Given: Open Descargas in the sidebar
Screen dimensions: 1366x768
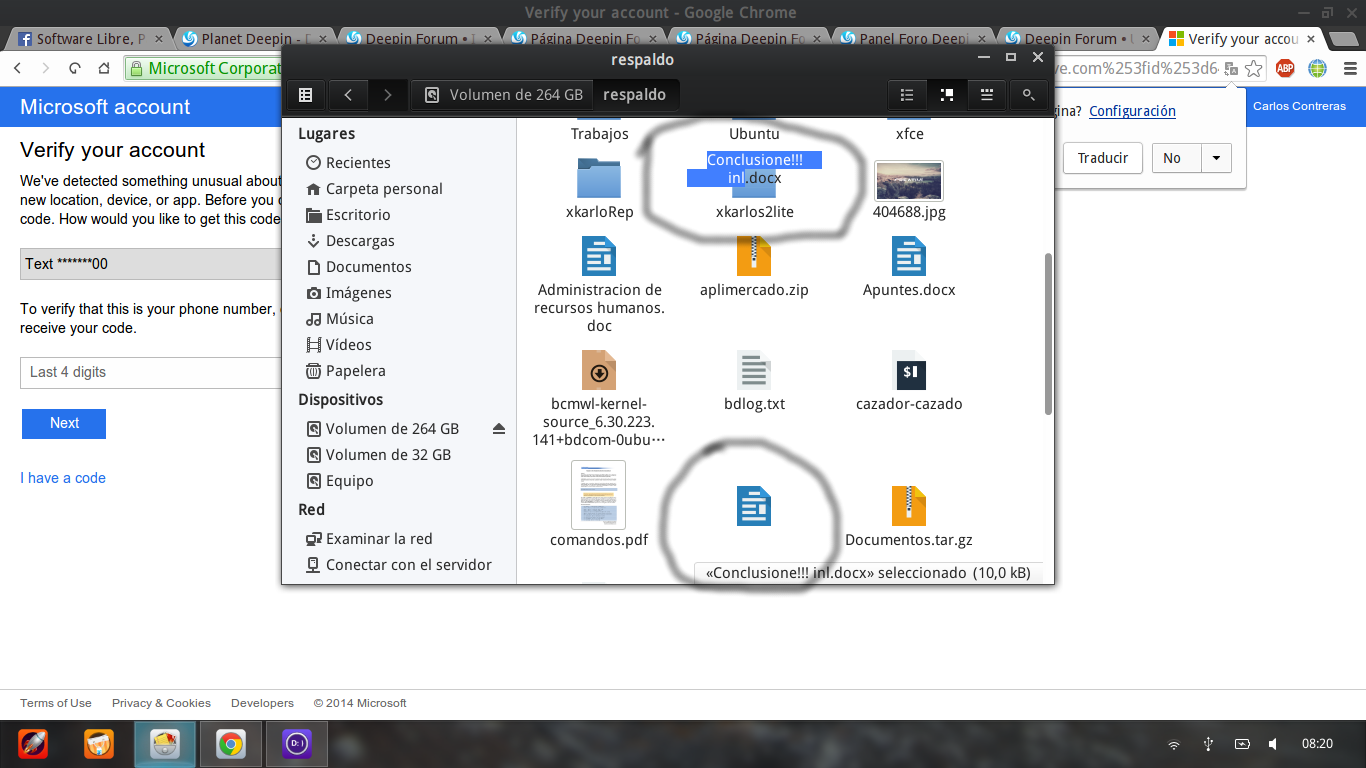Looking at the screenshot, I should pyautogui.click(x=360, y=241).
